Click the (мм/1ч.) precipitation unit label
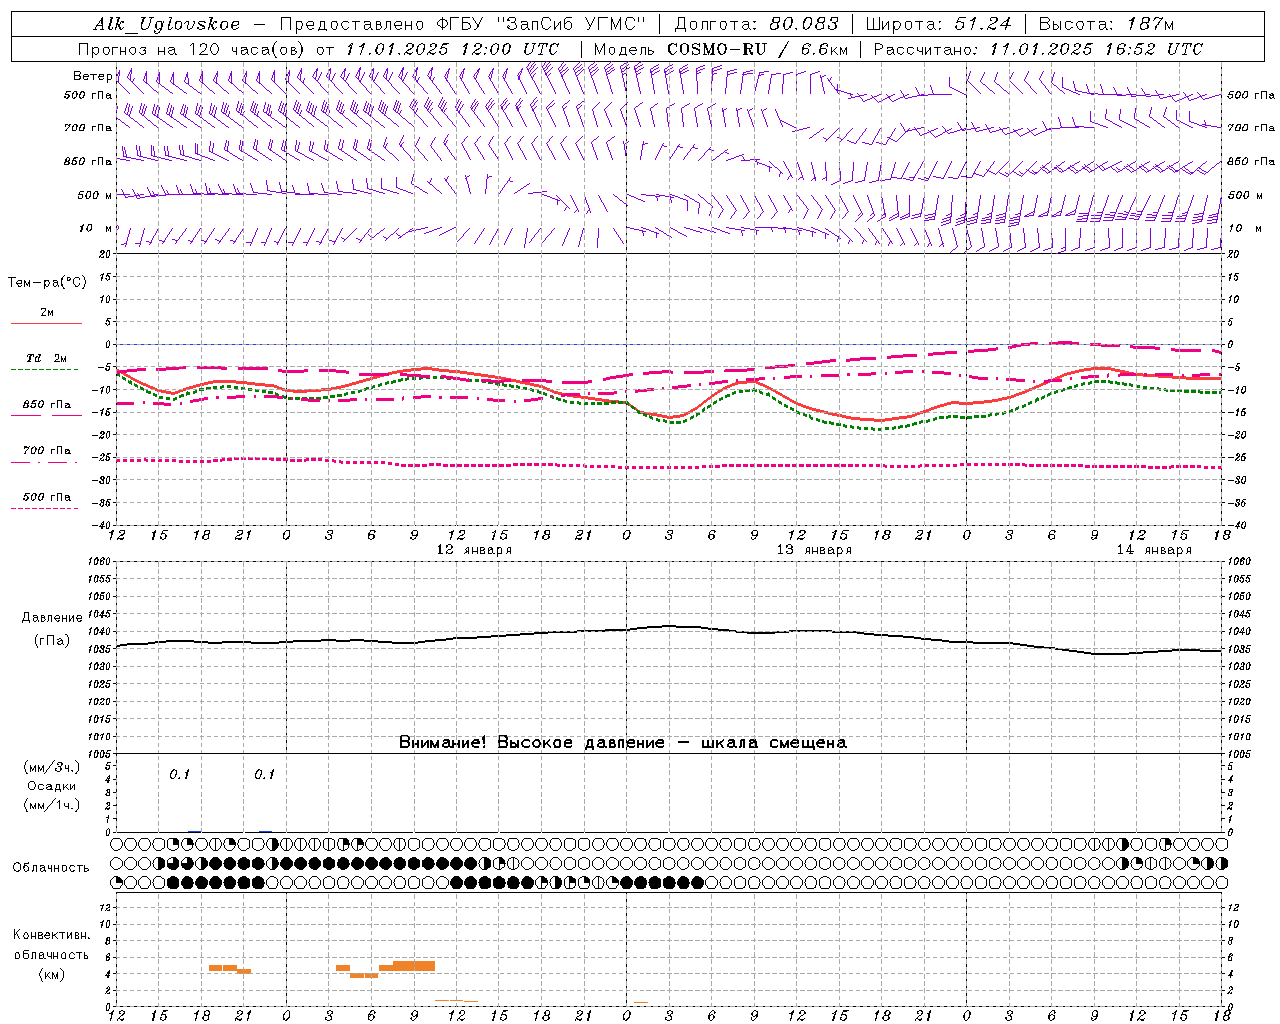The width and height of the screenshot is (1280, 1024). tap(52, 805)
